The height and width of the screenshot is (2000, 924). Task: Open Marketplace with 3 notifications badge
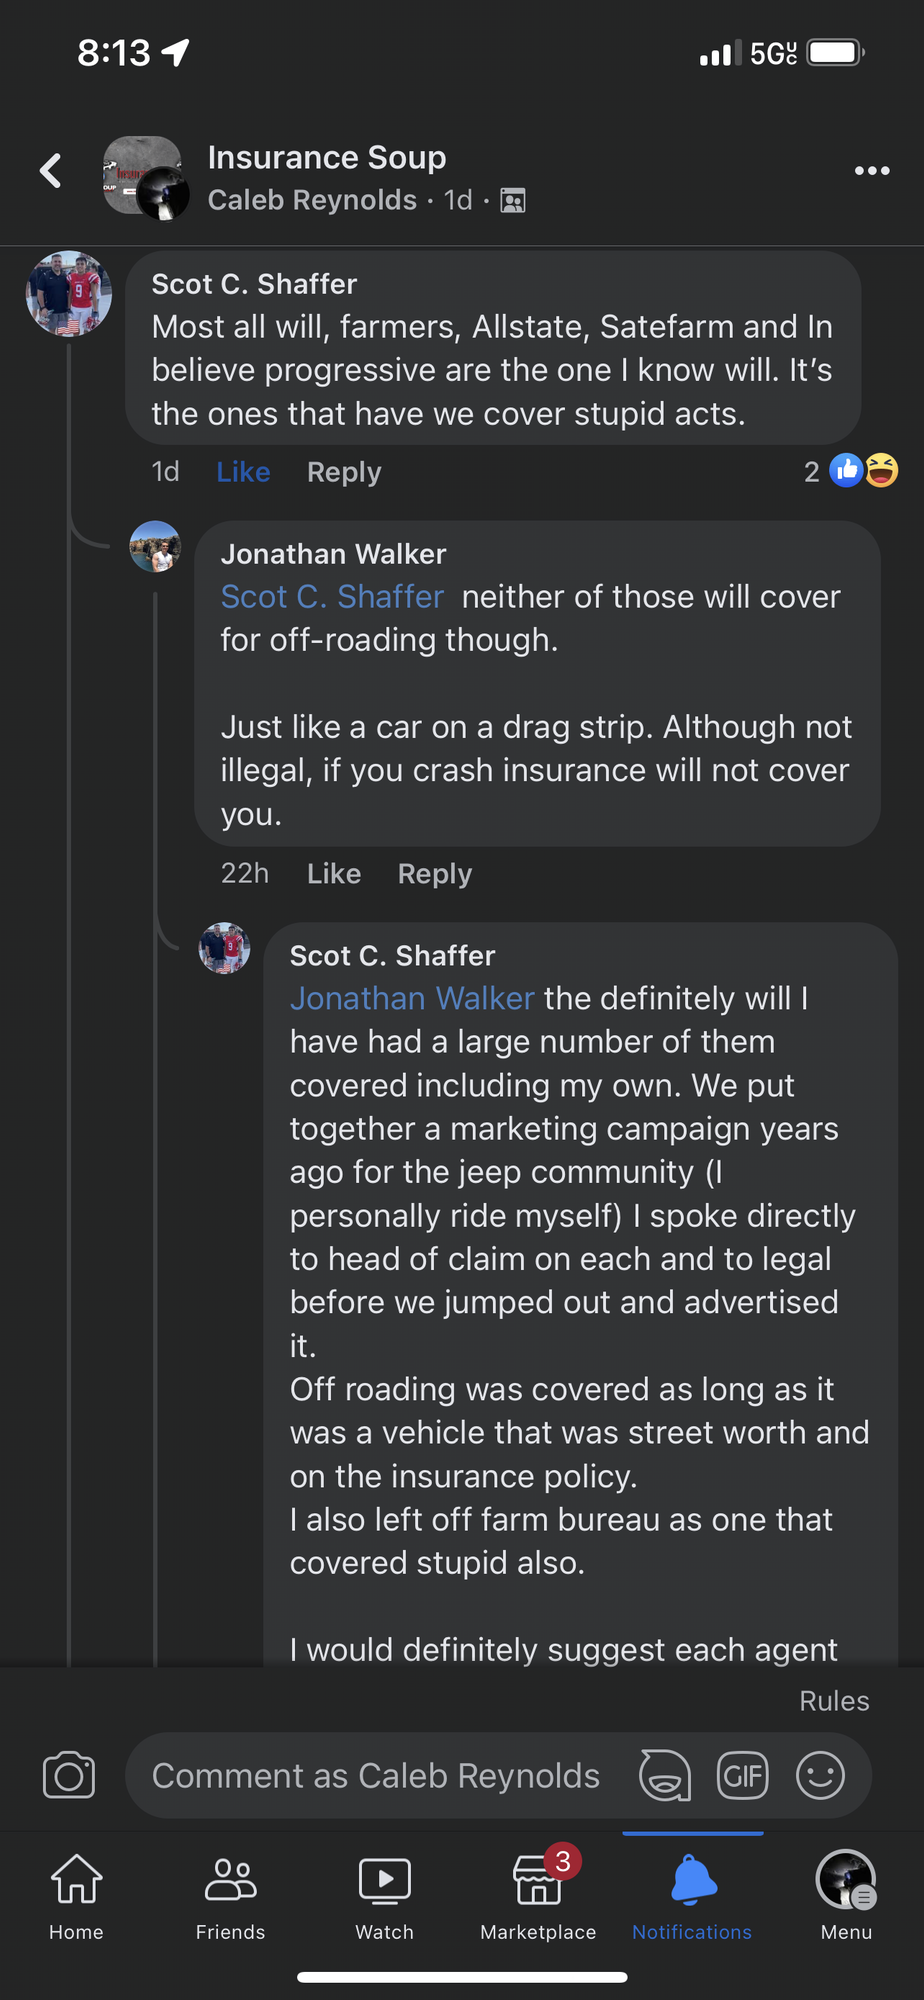(538, 1893)
